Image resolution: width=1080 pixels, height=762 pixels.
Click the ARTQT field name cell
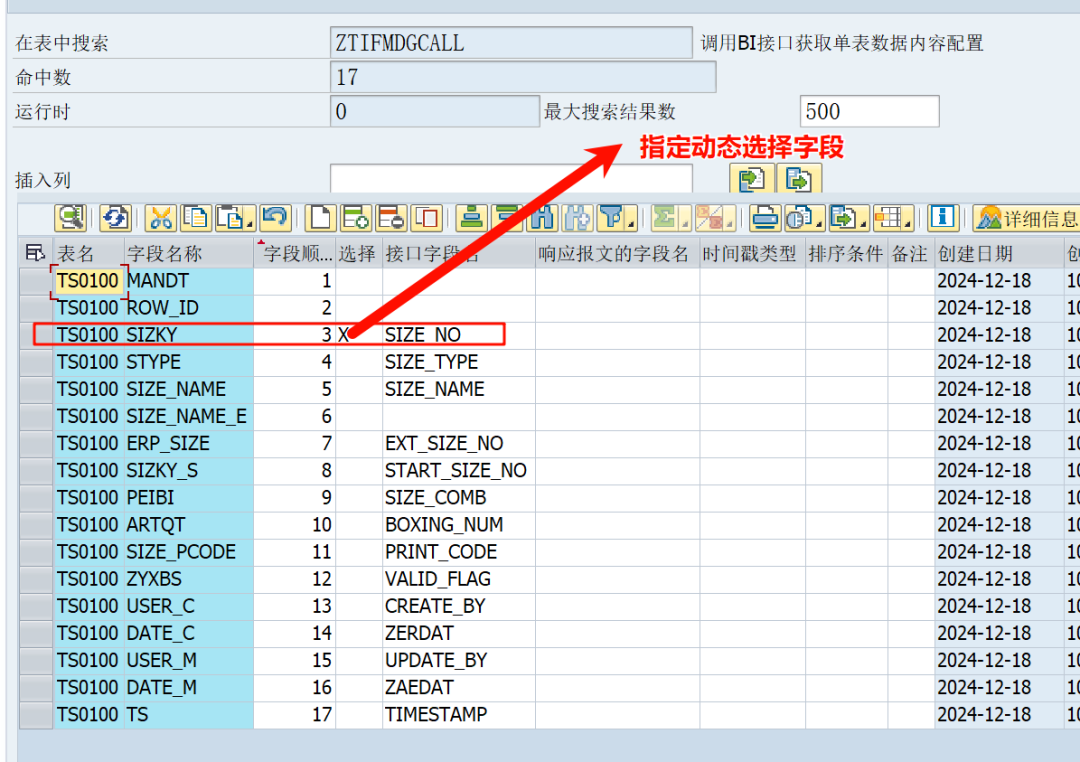[x=188, y=525]
